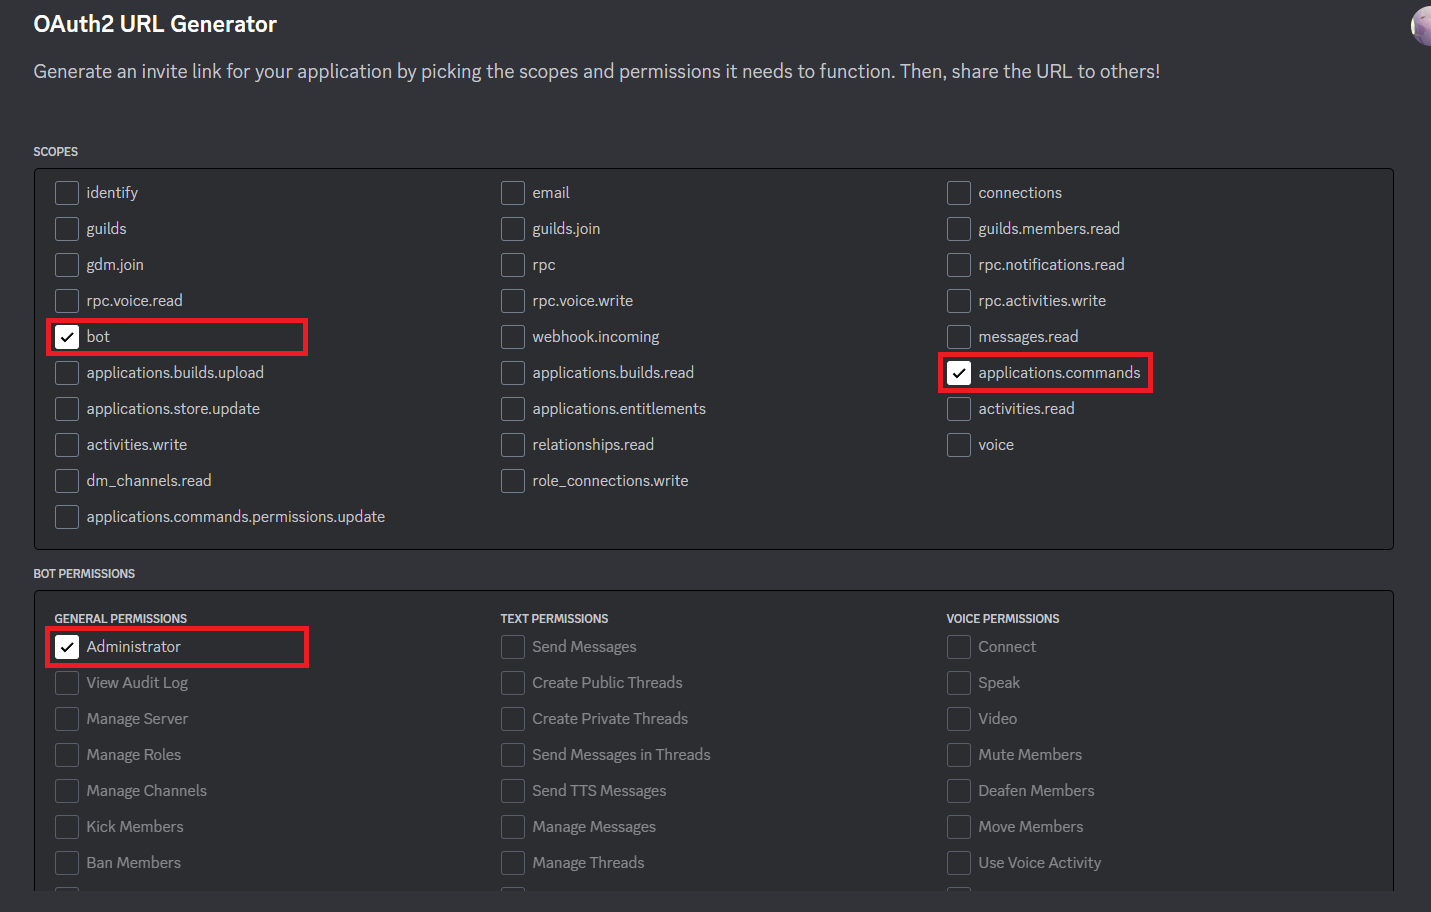The image size is (1431, 912).
Task: Check the messages.read scope box
Action: coord(959,337)
